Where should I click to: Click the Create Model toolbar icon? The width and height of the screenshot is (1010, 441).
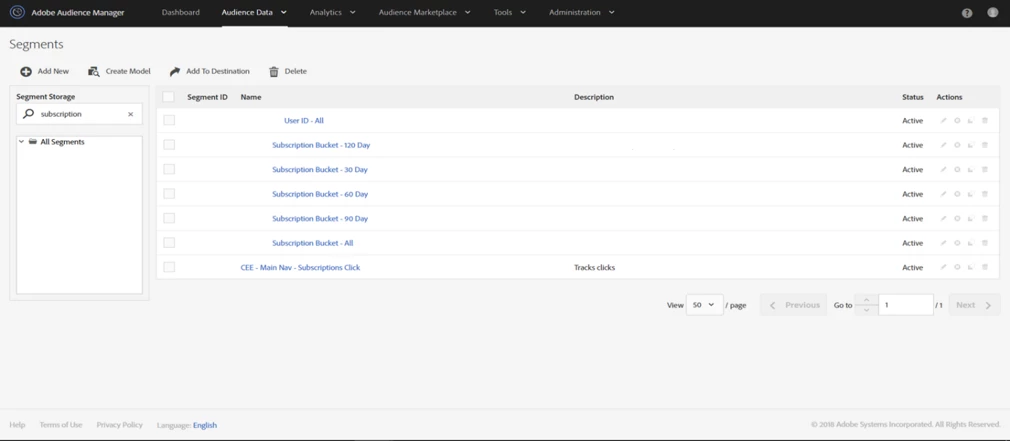coord(94,71)
